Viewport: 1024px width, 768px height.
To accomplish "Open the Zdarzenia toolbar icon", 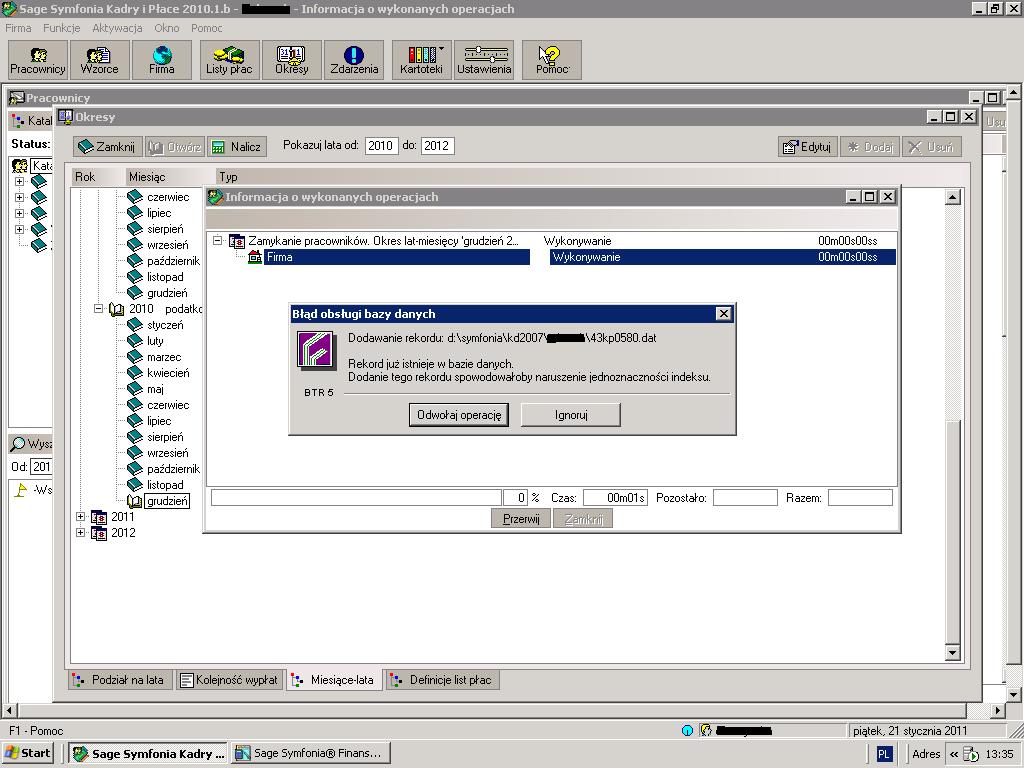I will 354,60.
